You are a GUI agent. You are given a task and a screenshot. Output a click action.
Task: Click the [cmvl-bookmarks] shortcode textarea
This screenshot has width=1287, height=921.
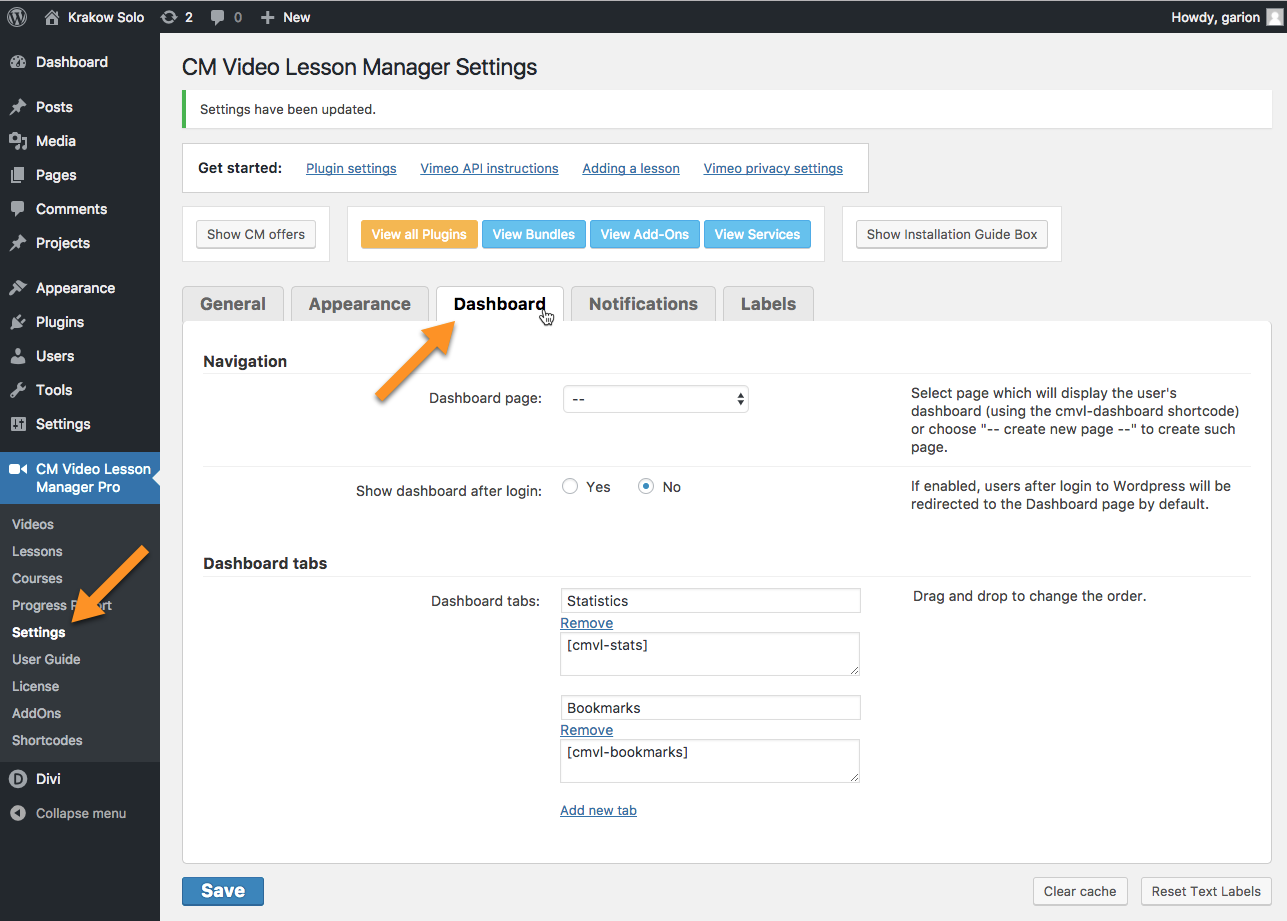coord(710,761)
